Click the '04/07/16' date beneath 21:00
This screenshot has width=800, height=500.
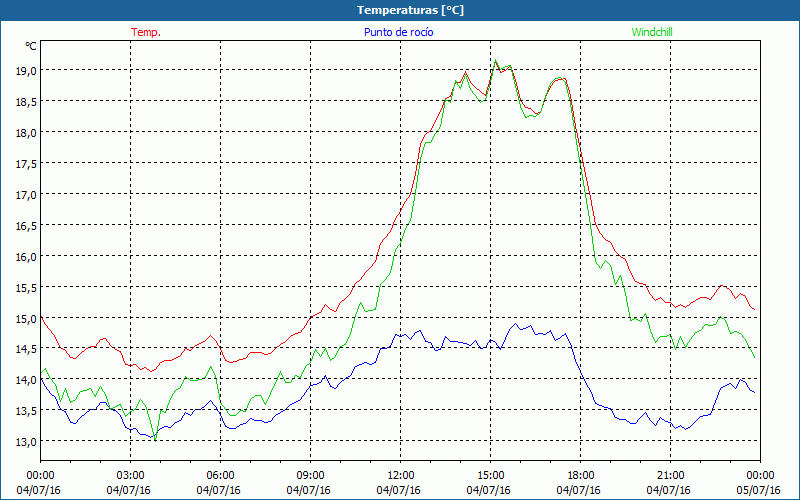coord(668,490)
